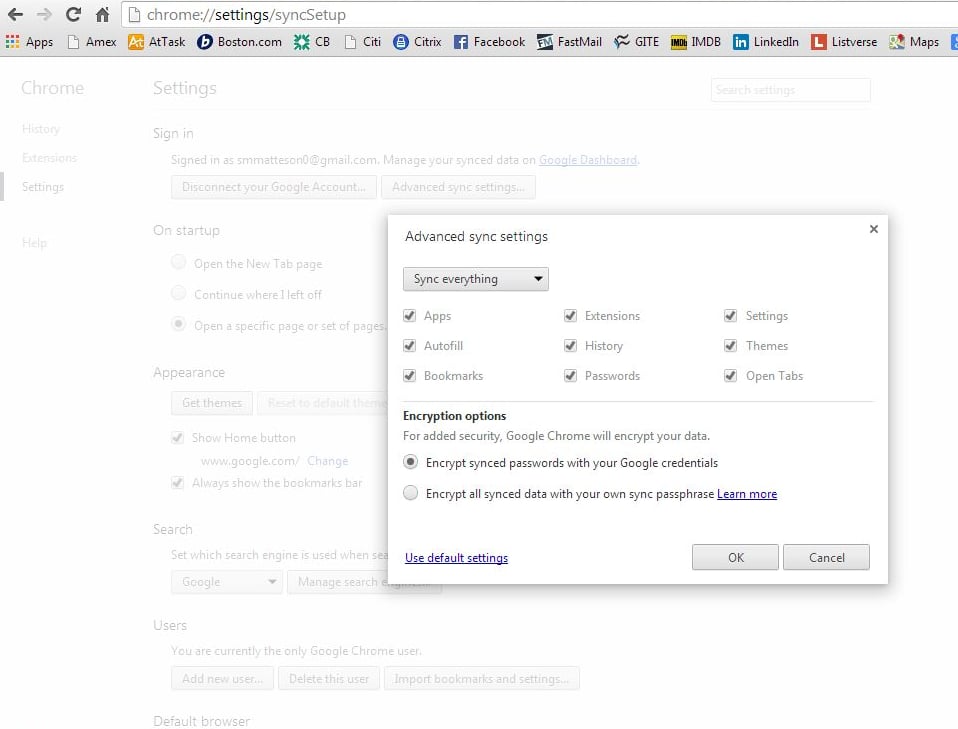This screenshot has height=729, width=958.
Task: Open the Amex bookmark
Action: (x=92, y=42)
